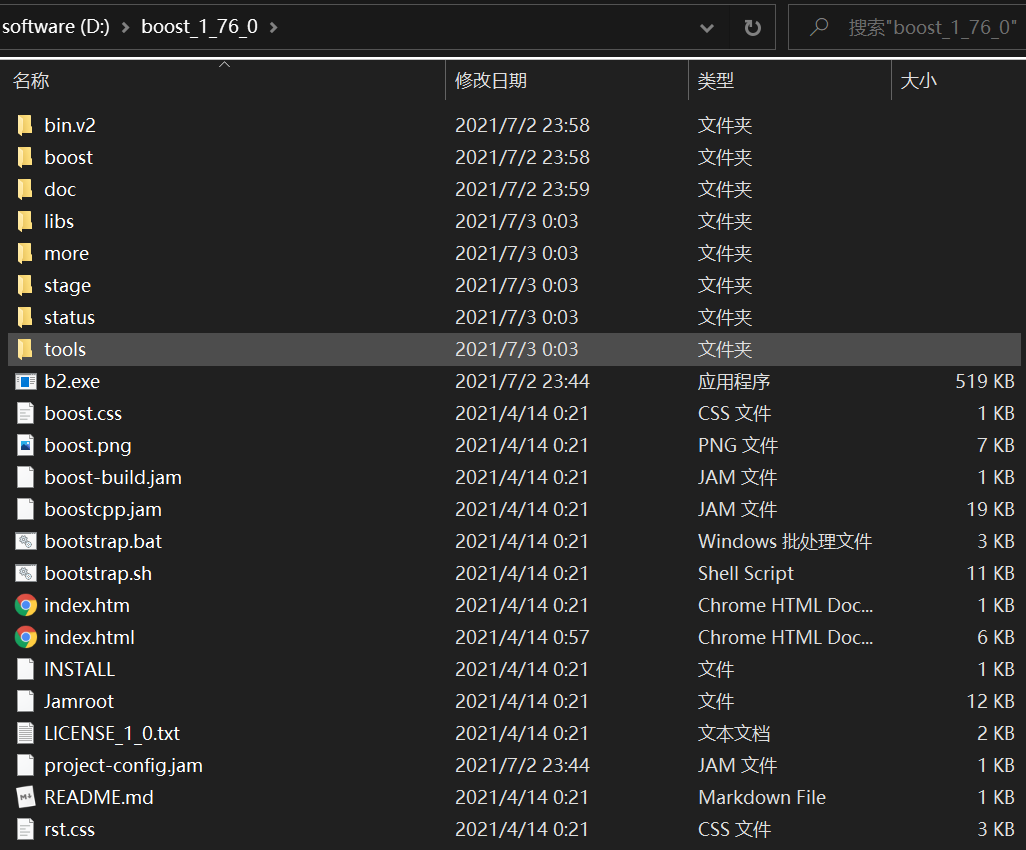
Task: Click the boost.png image icon
Action: [26, 446]
